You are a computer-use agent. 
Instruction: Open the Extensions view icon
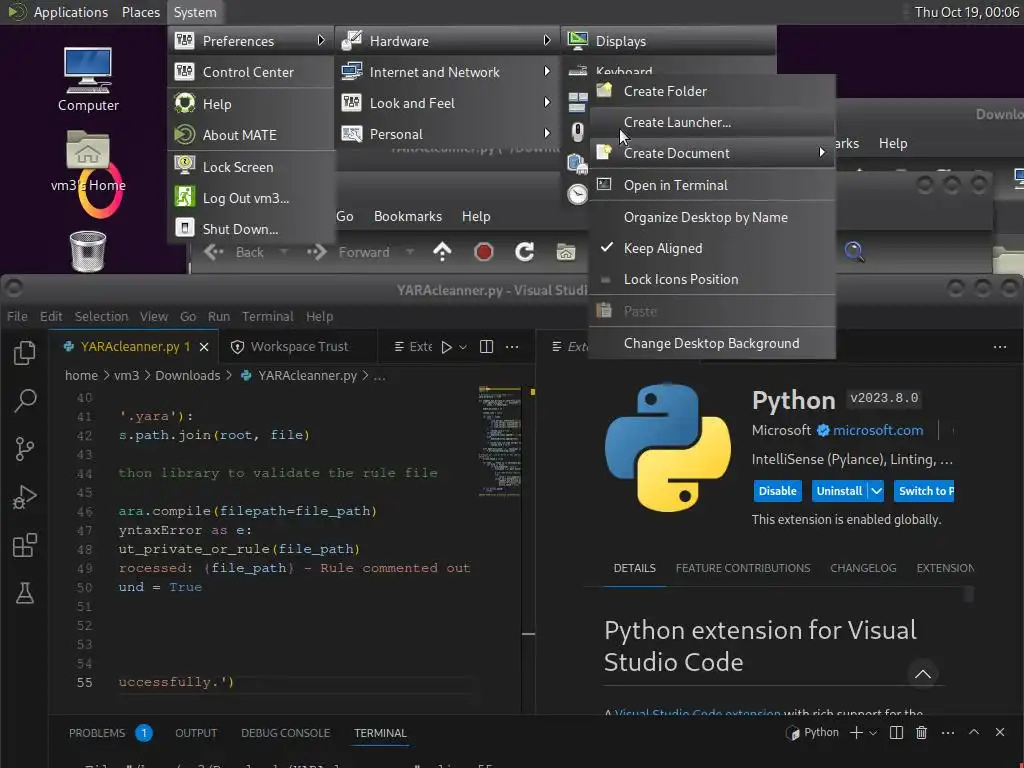click(25, 545)
